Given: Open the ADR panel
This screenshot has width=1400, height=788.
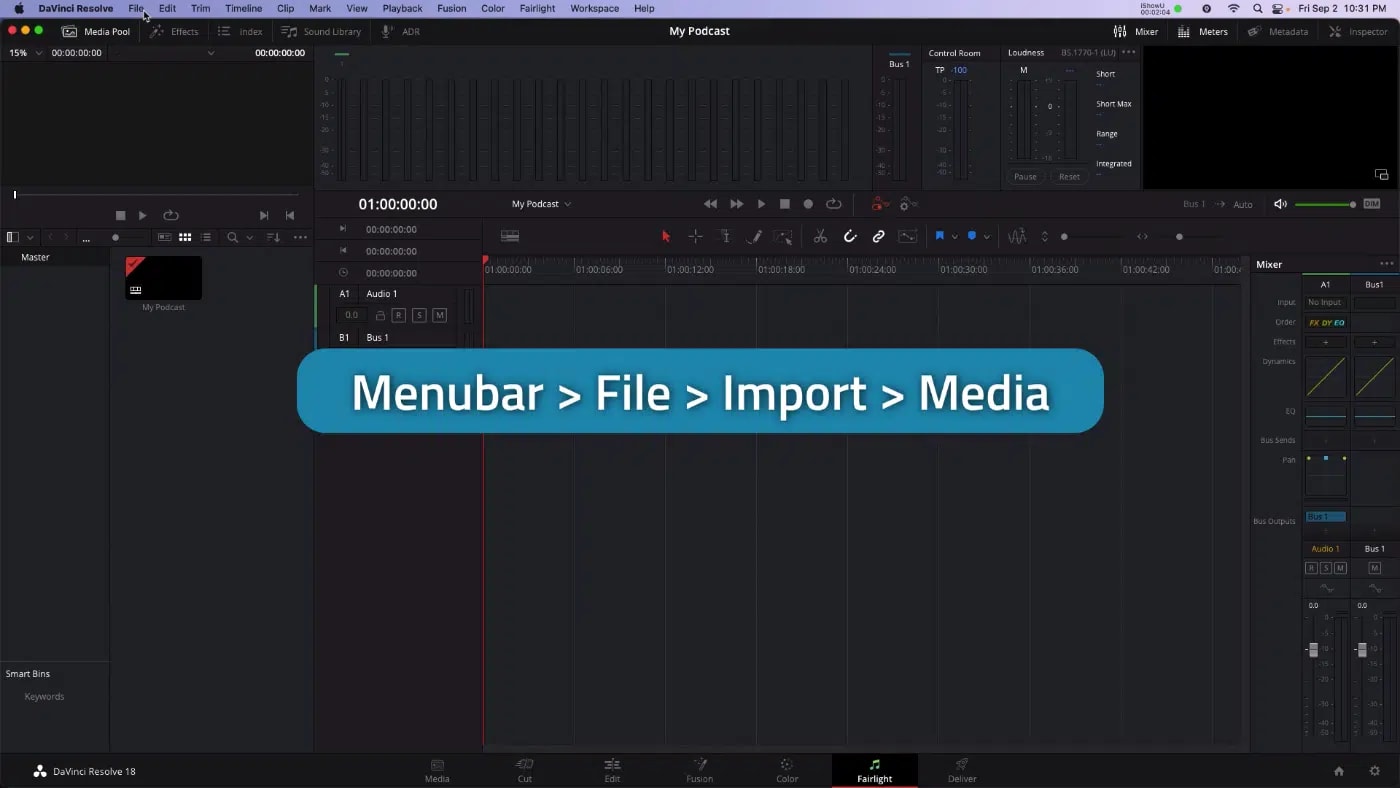Looking at the screenshot, I should pyautogui.click(x=399, y=31).
